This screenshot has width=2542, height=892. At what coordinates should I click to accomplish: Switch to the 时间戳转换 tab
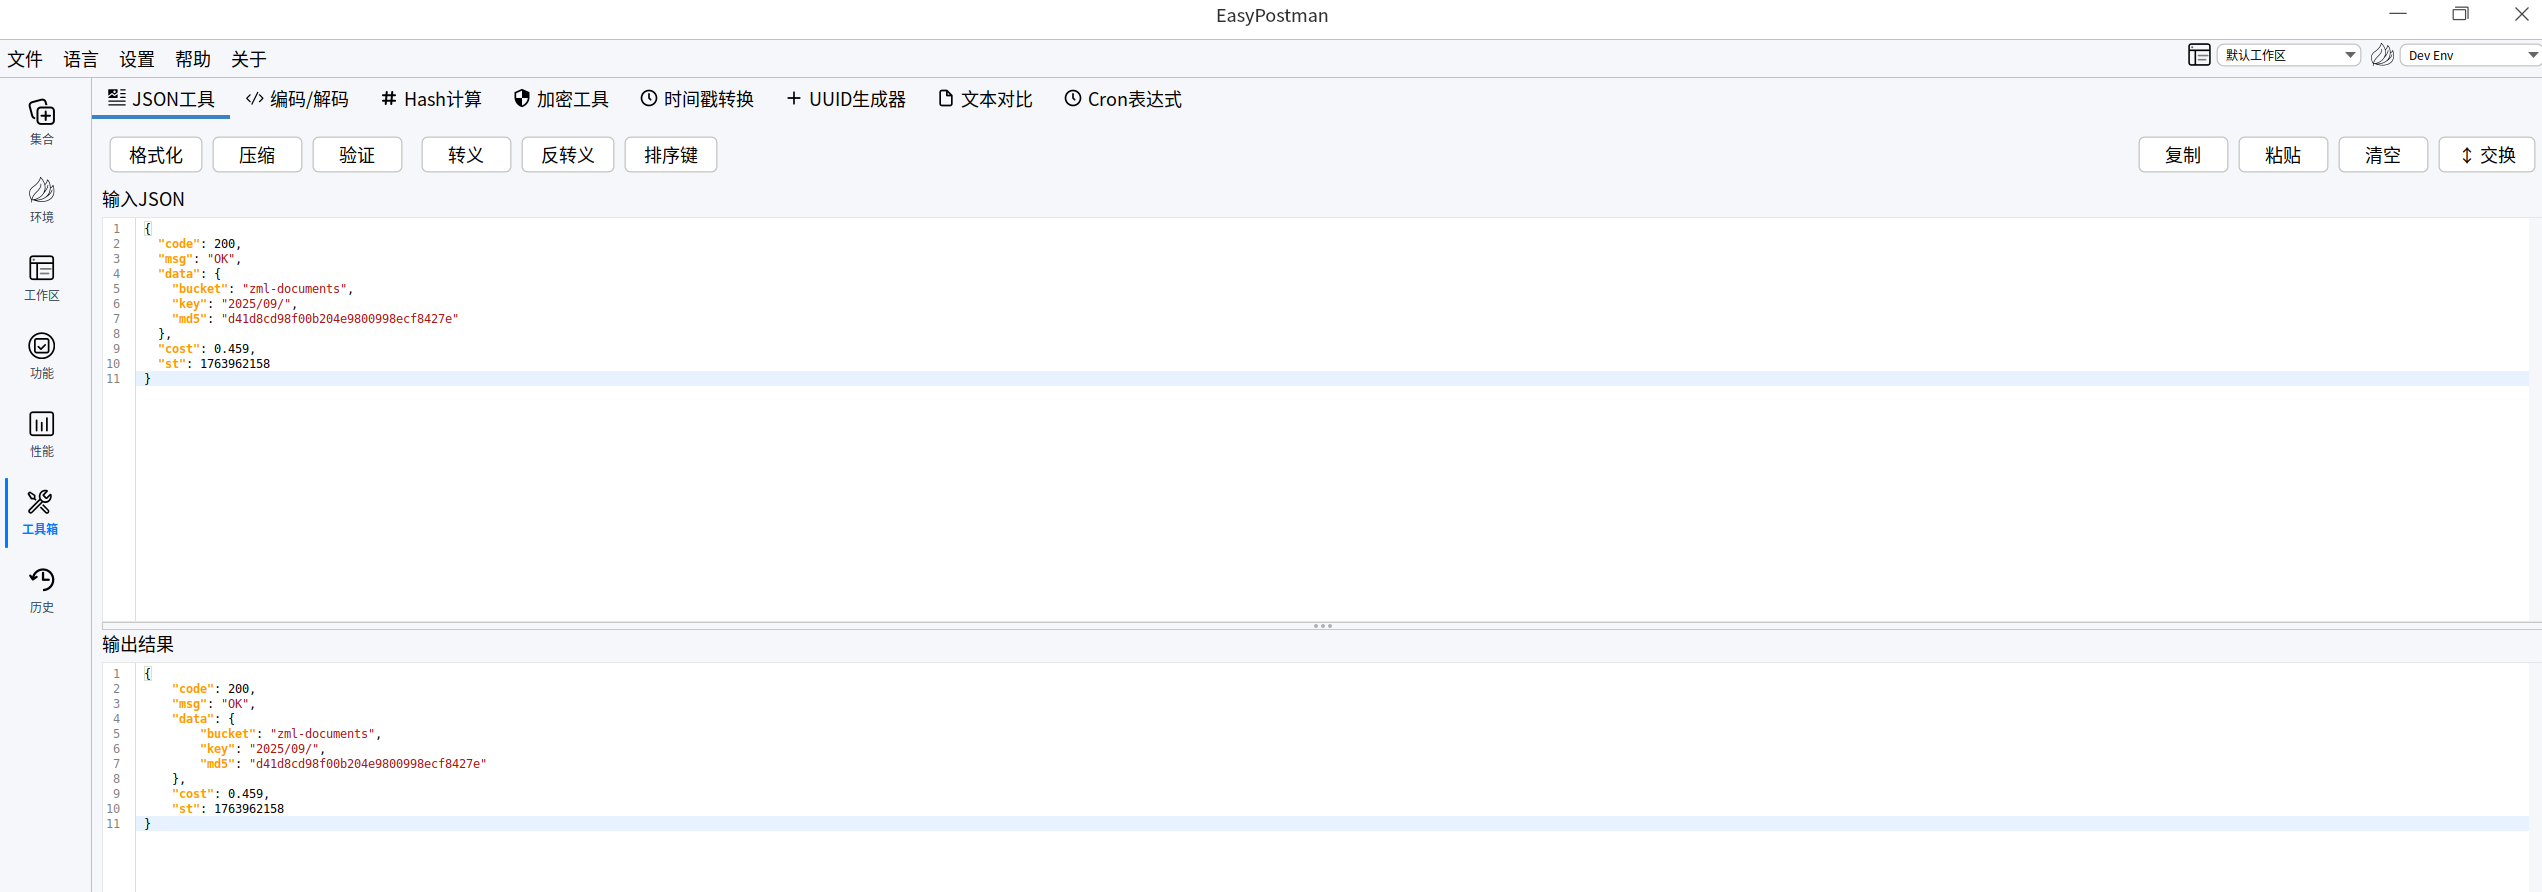pos(697,99)
